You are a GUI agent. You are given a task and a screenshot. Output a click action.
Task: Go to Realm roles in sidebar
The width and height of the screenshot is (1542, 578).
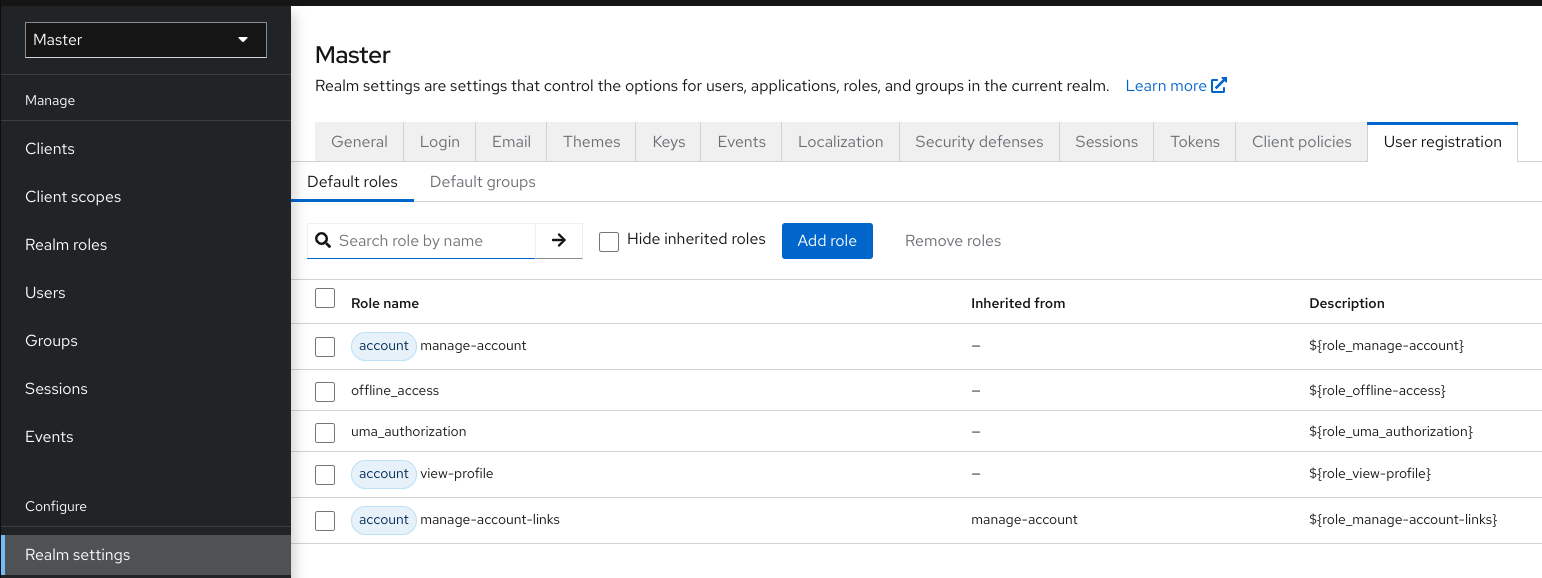pos(66,245)
